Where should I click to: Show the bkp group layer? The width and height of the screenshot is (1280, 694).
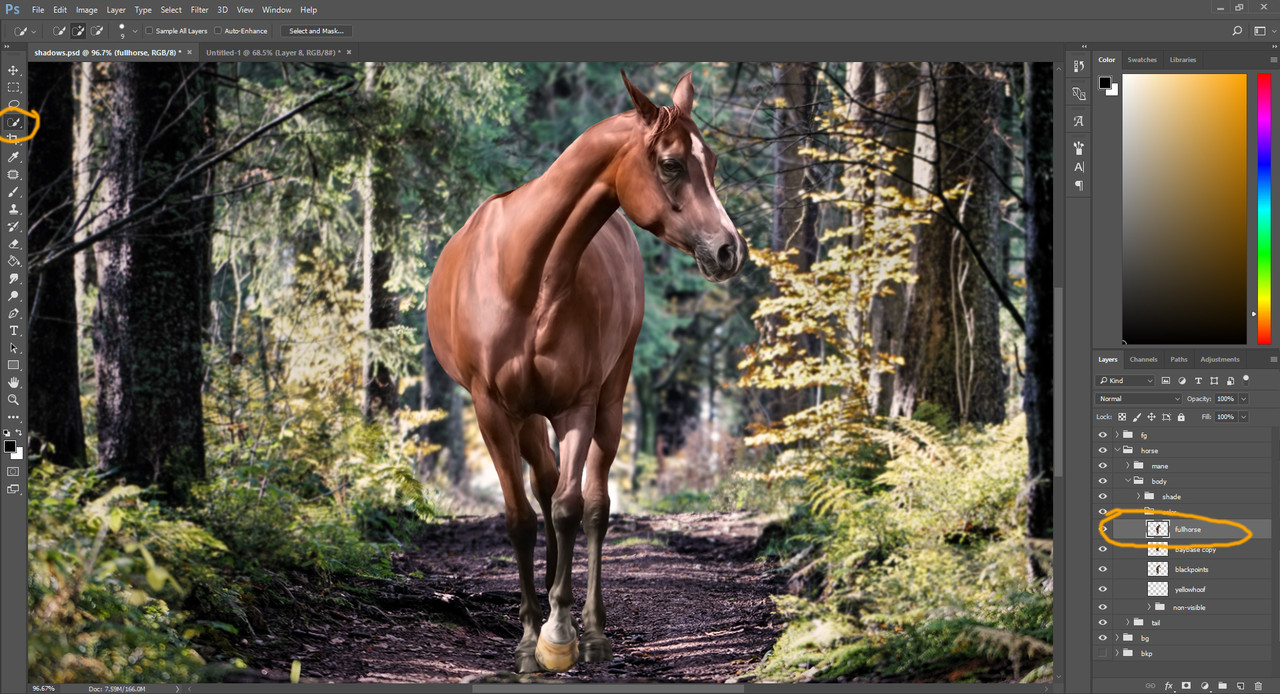(1103, 653)
